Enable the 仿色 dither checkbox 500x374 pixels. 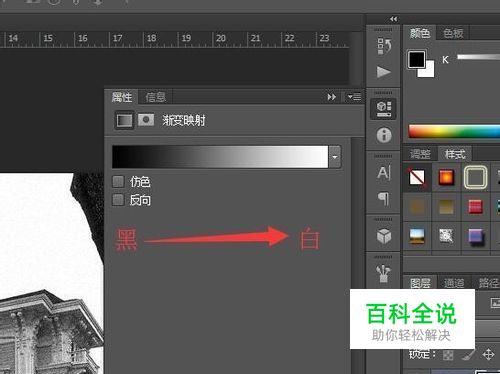coord(118,182)
